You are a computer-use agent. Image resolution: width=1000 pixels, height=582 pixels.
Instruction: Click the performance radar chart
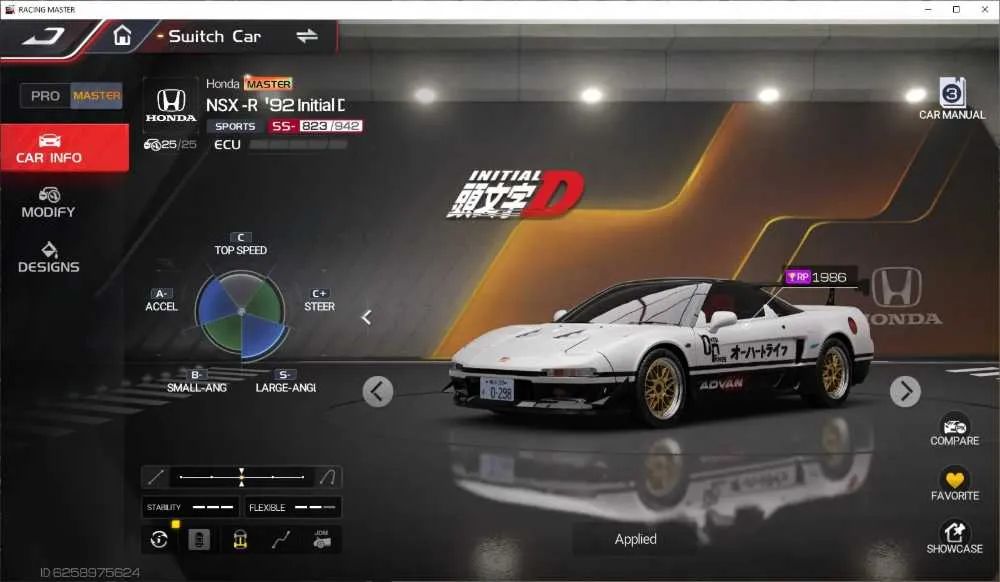point(241,312)
